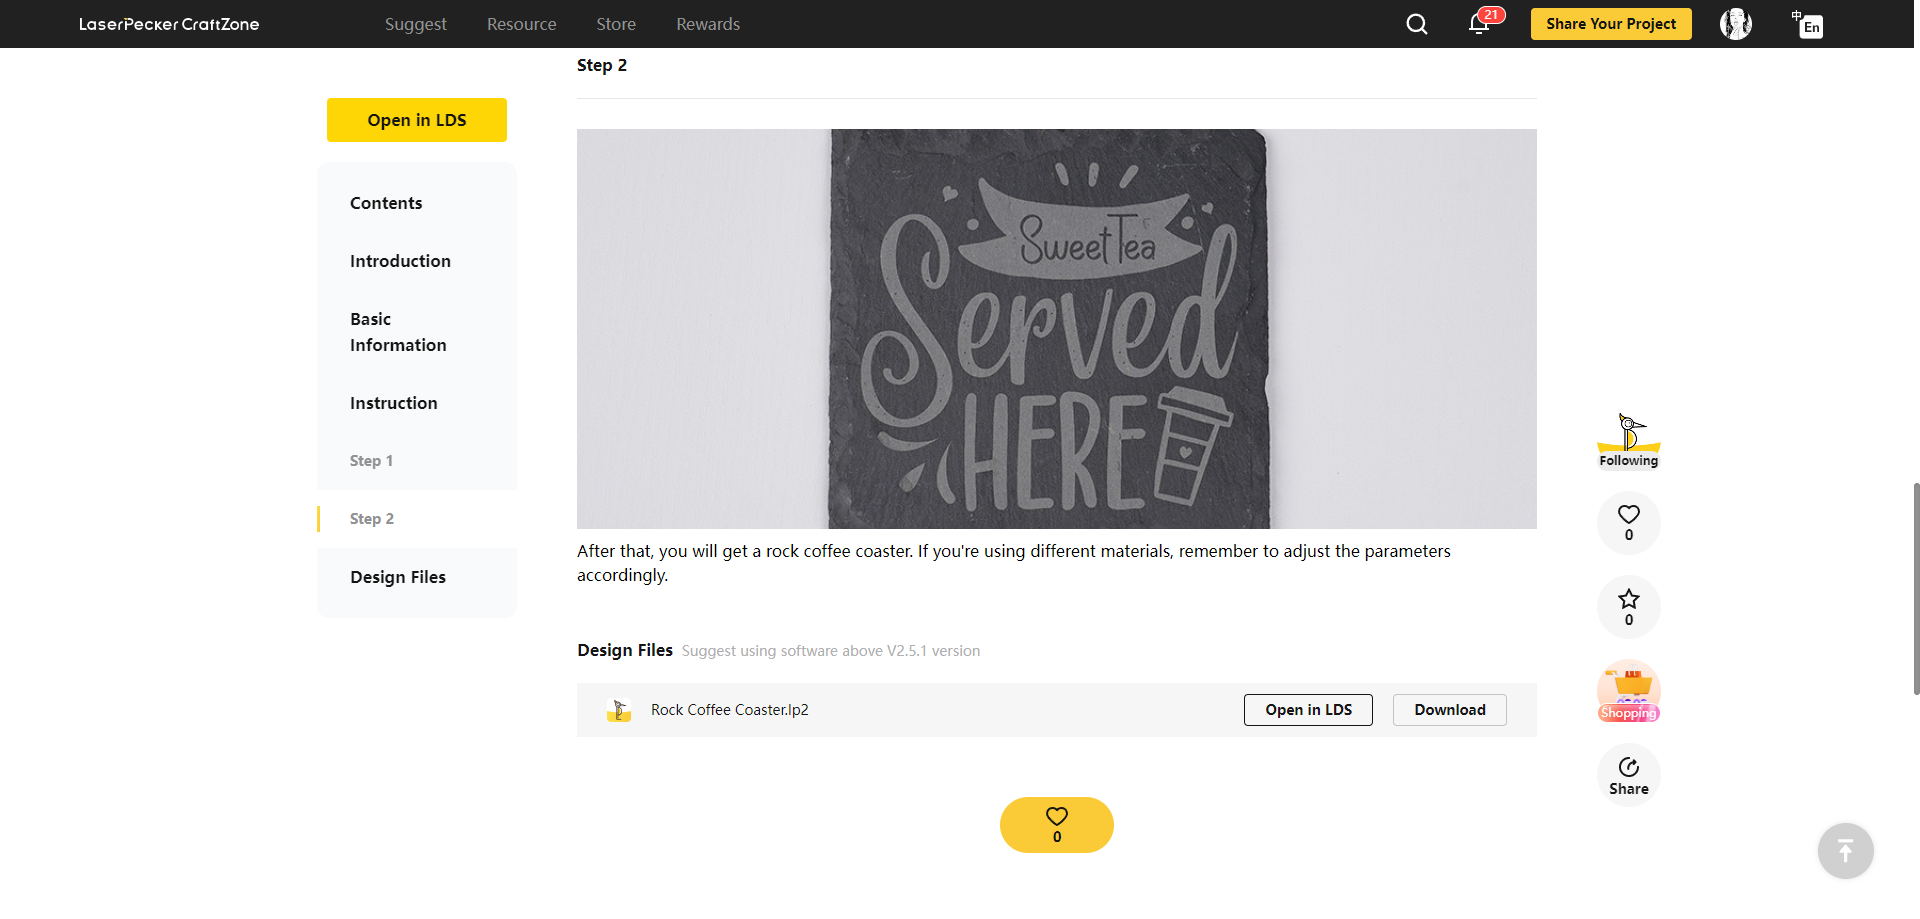Switch language with the En icon
1920x919 pixels.
(1808, 24)
